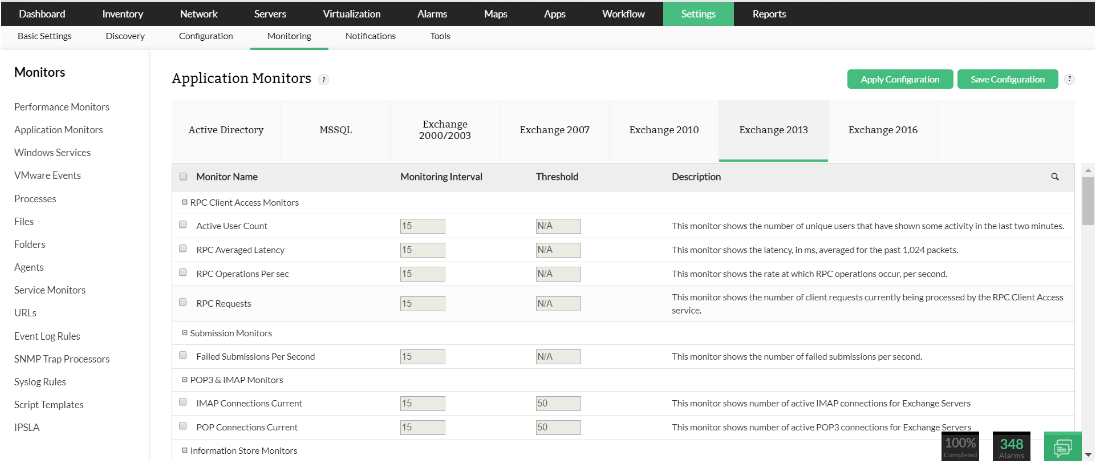Viewport: 1098px width, 461px height.
Task: Toggle the select-all Monitor Name checkbox
Action: (x=183, y=177)
